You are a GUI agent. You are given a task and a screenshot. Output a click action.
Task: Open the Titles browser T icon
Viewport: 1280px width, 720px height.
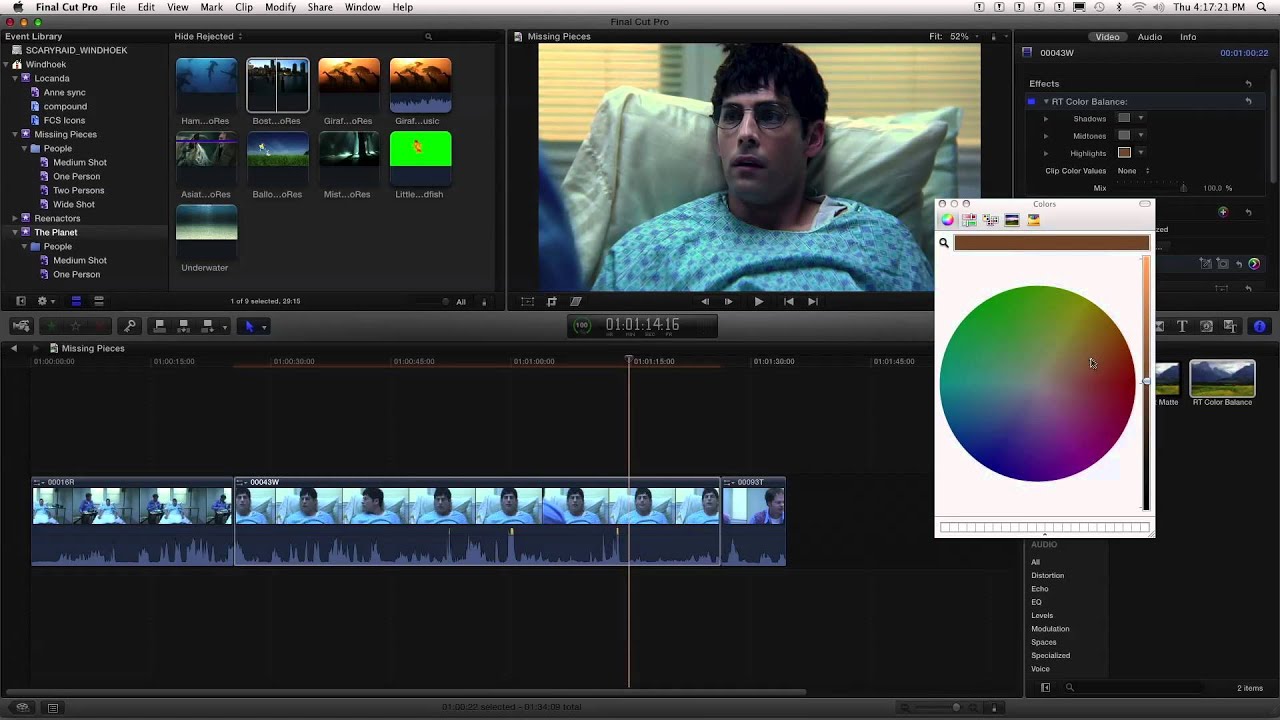(1182, 326)
